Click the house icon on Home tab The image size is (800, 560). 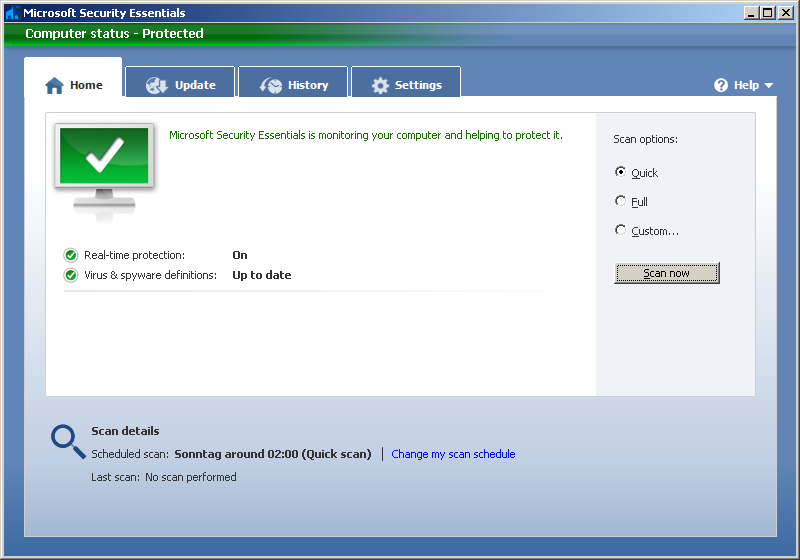(x=55, y=86)
